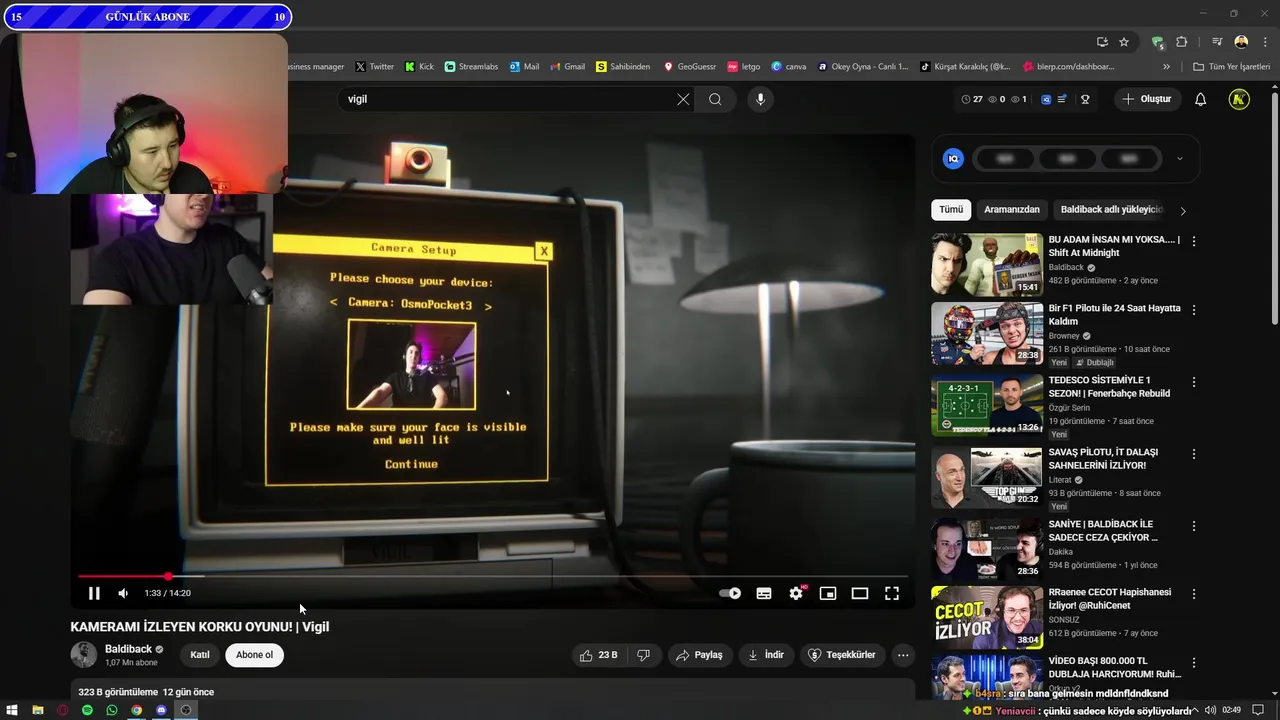
Task: Open the Sahibinden bookmark
Action: pos(623,67)
